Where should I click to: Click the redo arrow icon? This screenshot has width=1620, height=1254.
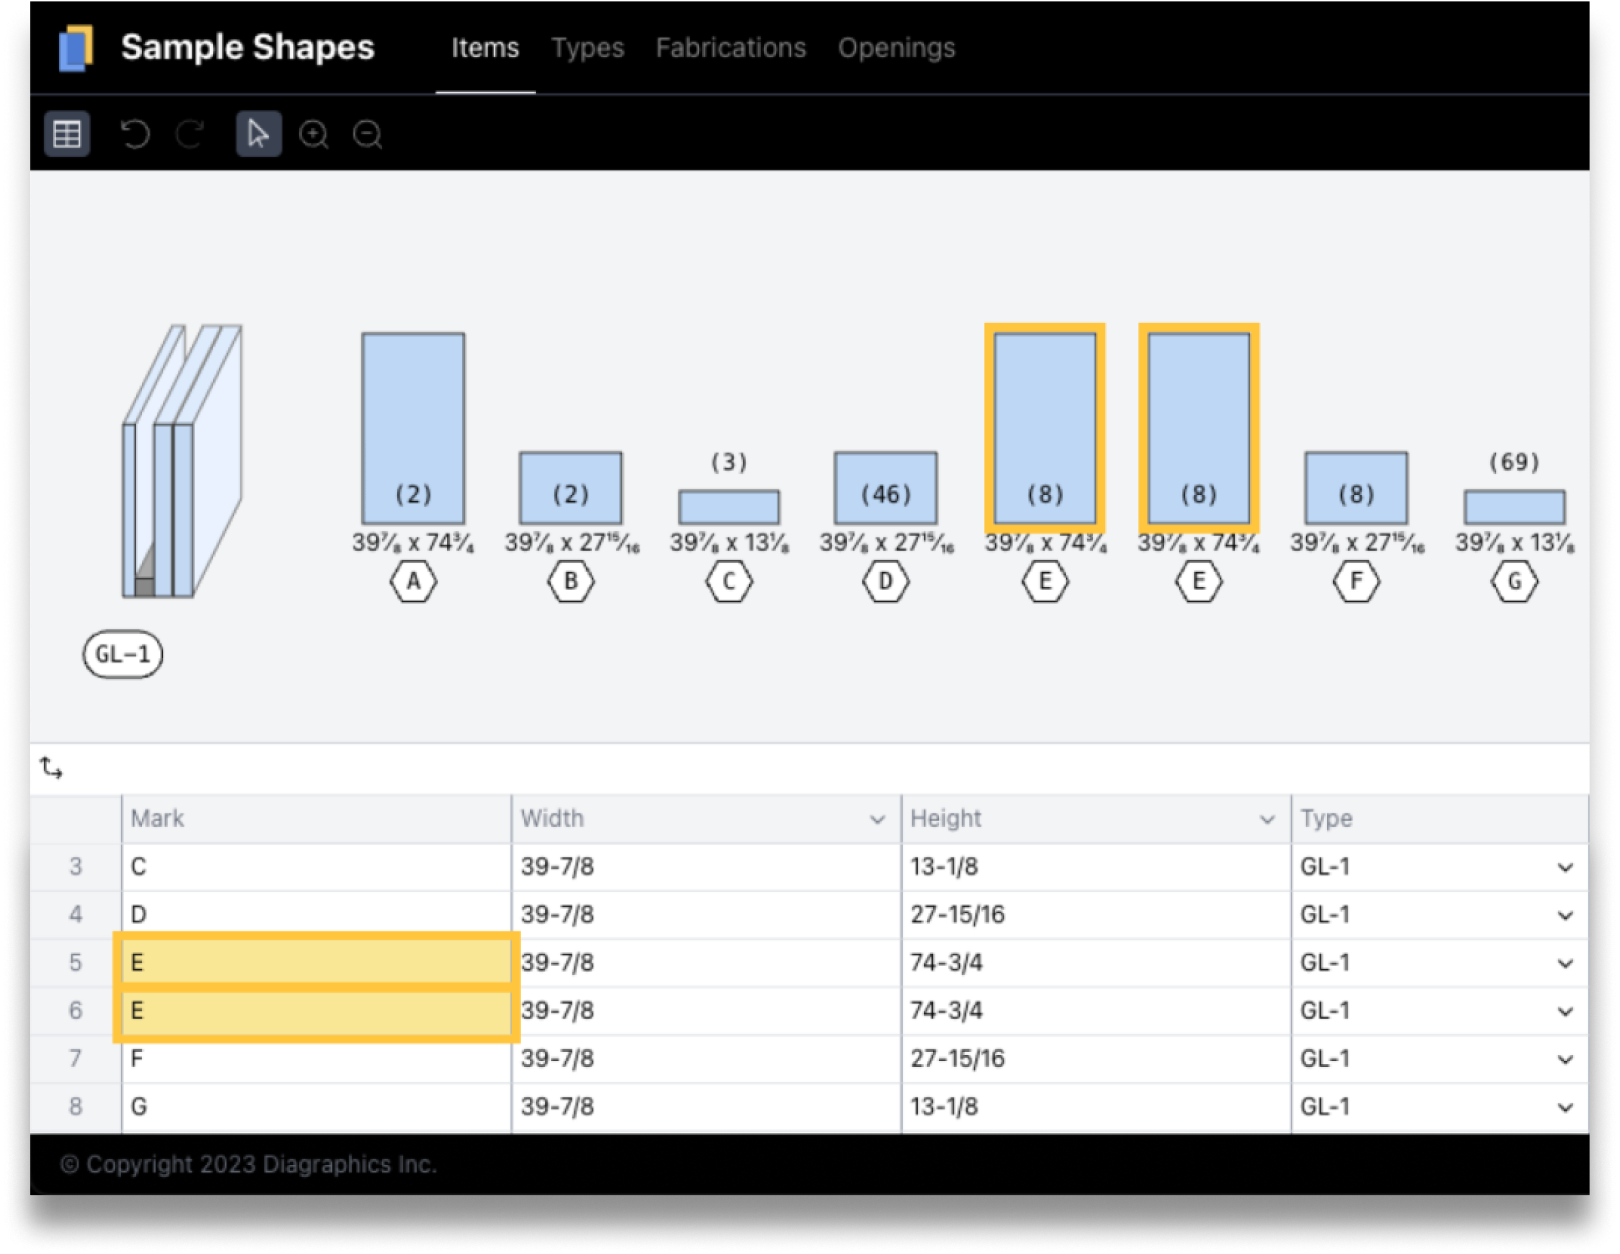(x=190, y=134)
